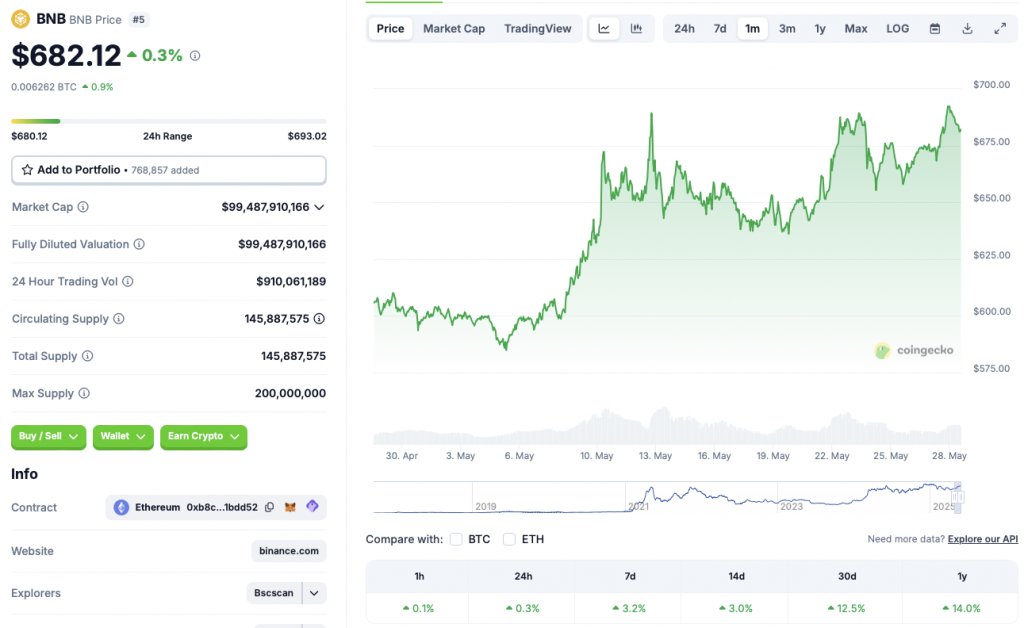
Task: Click Add to Portfolio button
Action: (x=168, y=170)
